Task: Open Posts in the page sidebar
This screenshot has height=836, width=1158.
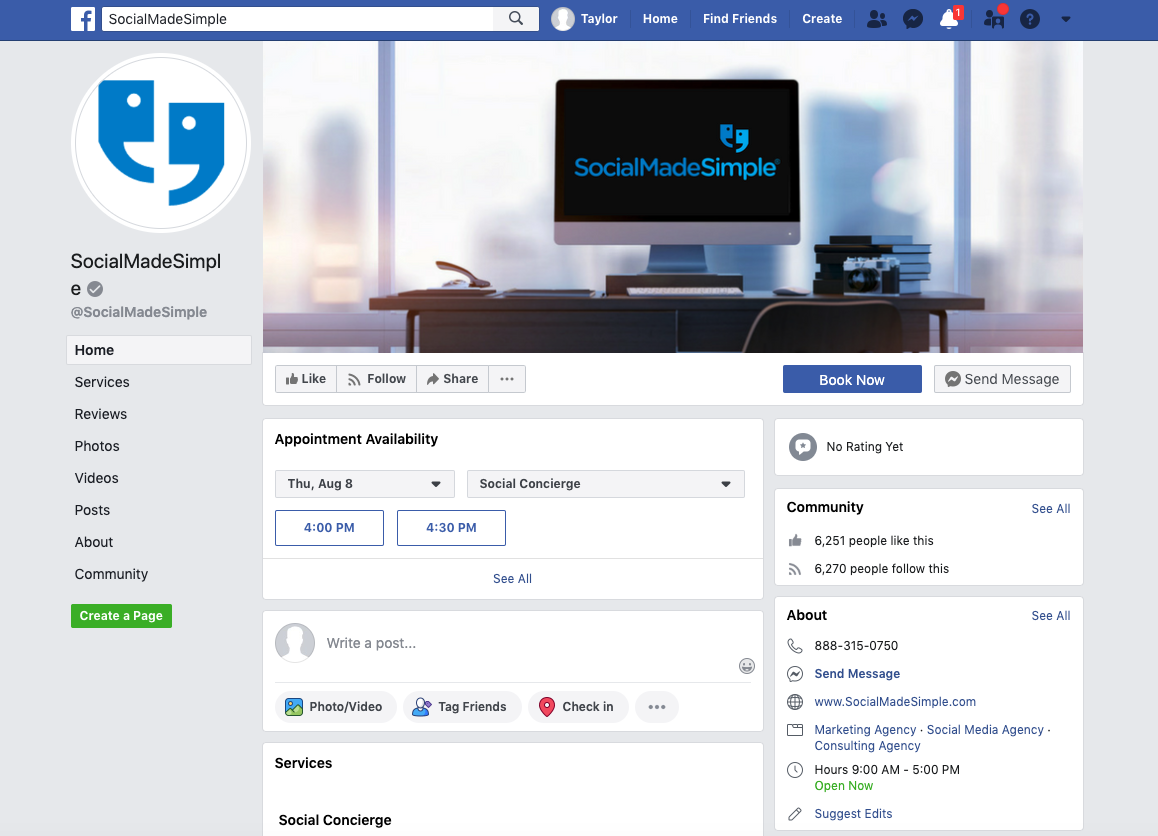Action: (92, 510)
